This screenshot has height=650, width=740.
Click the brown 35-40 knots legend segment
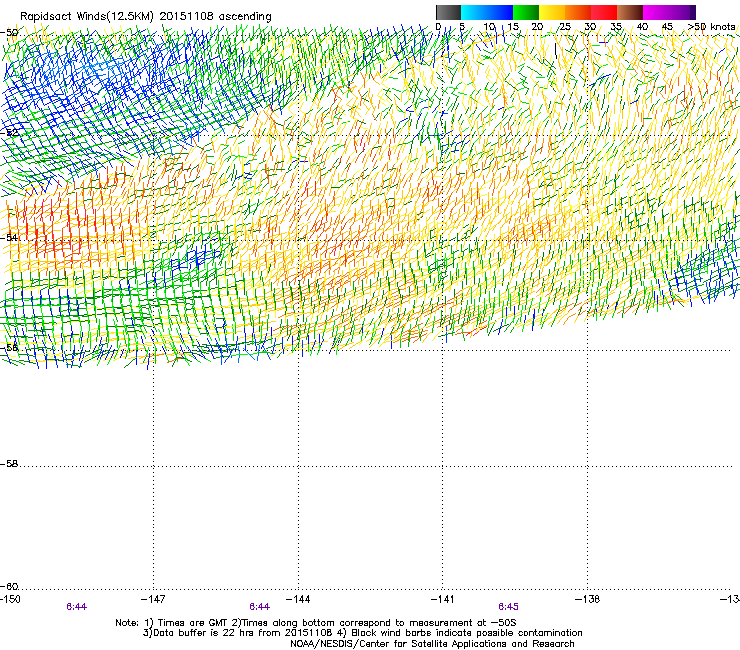coord(630,12)
